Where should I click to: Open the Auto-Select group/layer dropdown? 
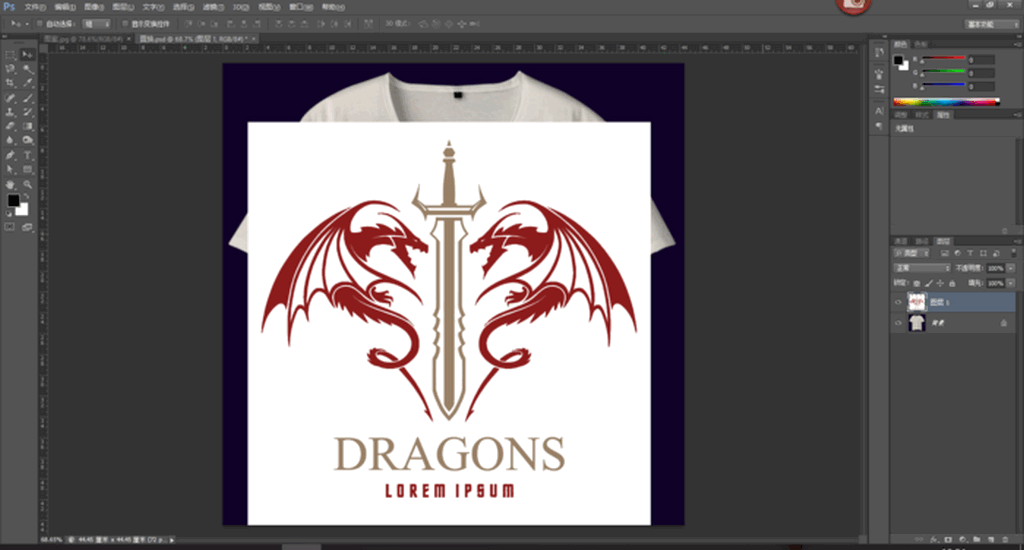97,24
